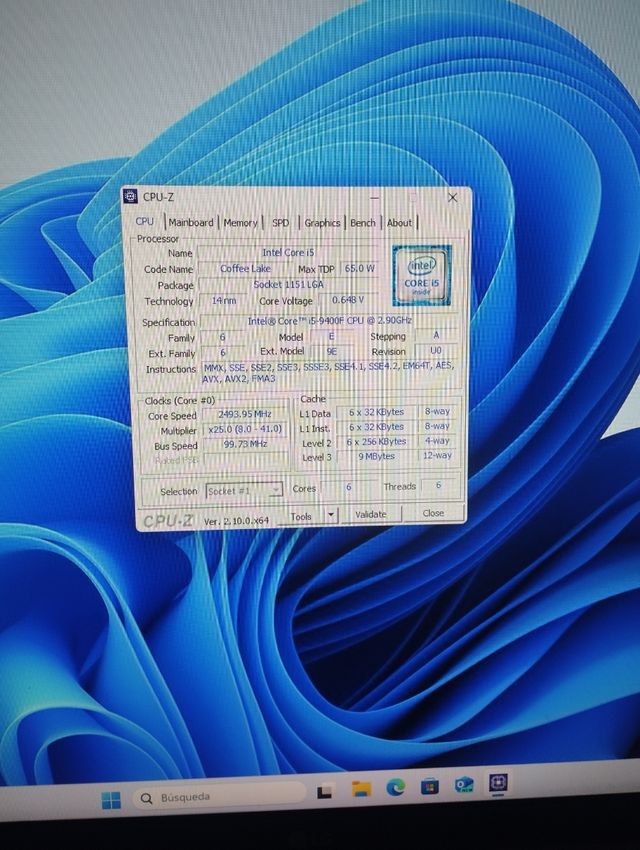Click the search magnifier icon in the taskbar

[x=146, y=798]
